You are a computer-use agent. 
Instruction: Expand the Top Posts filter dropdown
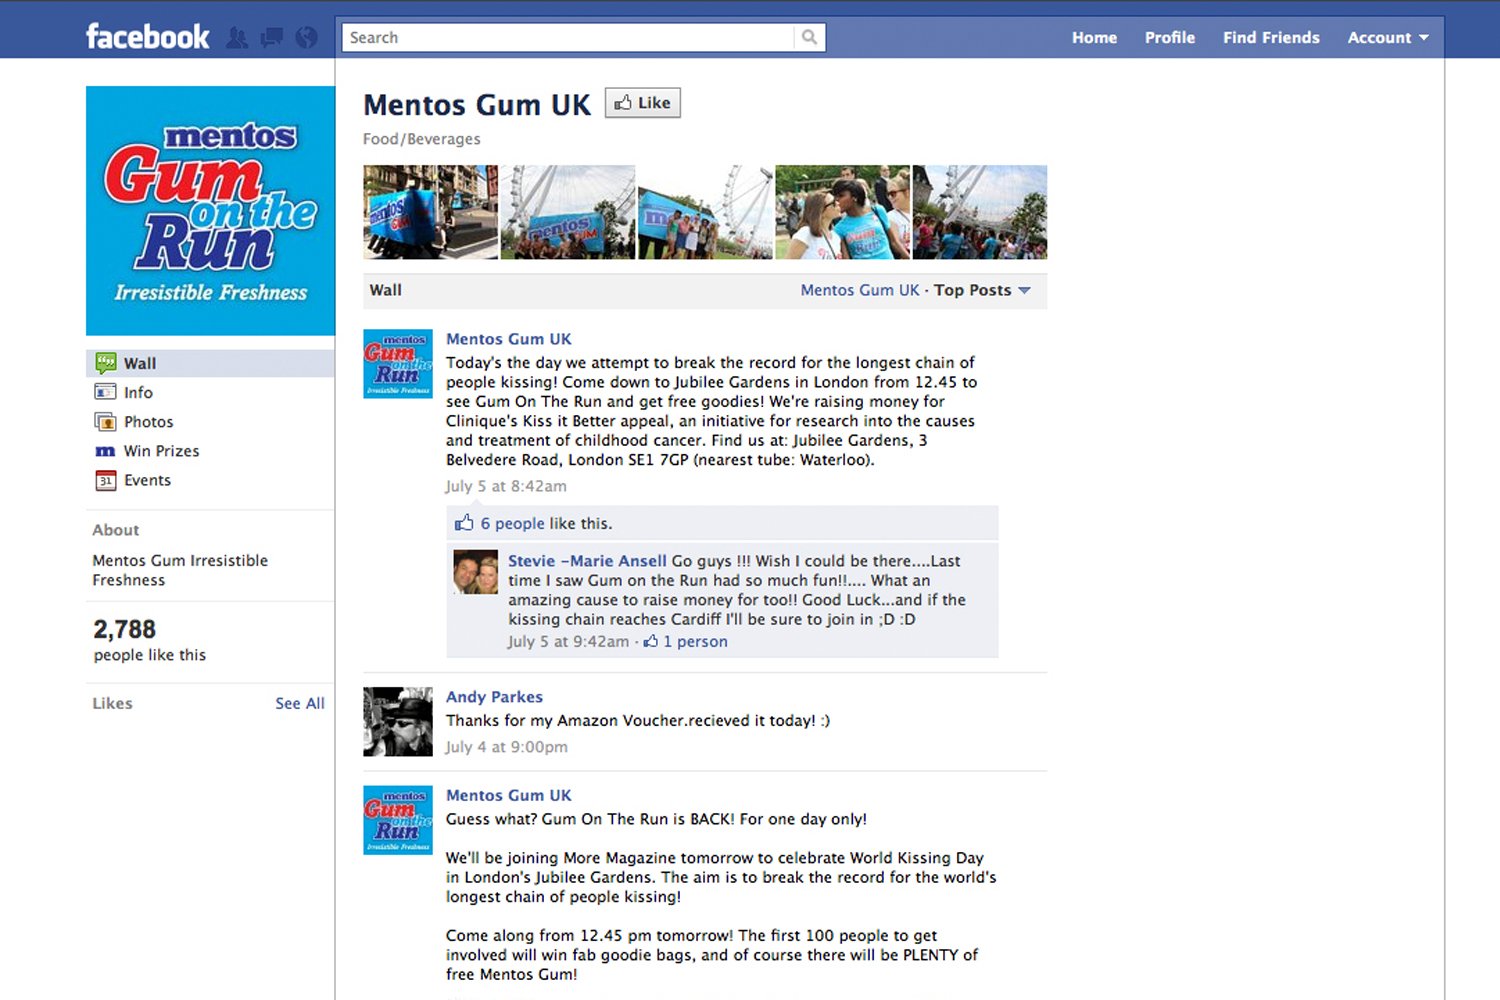pos(982,290)
